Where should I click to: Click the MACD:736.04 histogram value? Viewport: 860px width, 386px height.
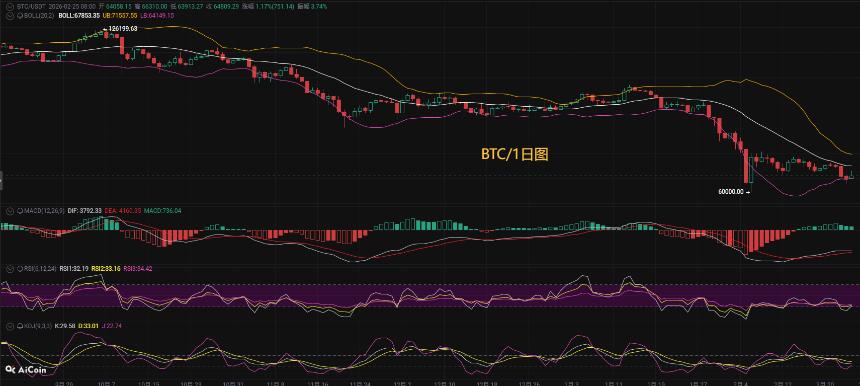162,211
